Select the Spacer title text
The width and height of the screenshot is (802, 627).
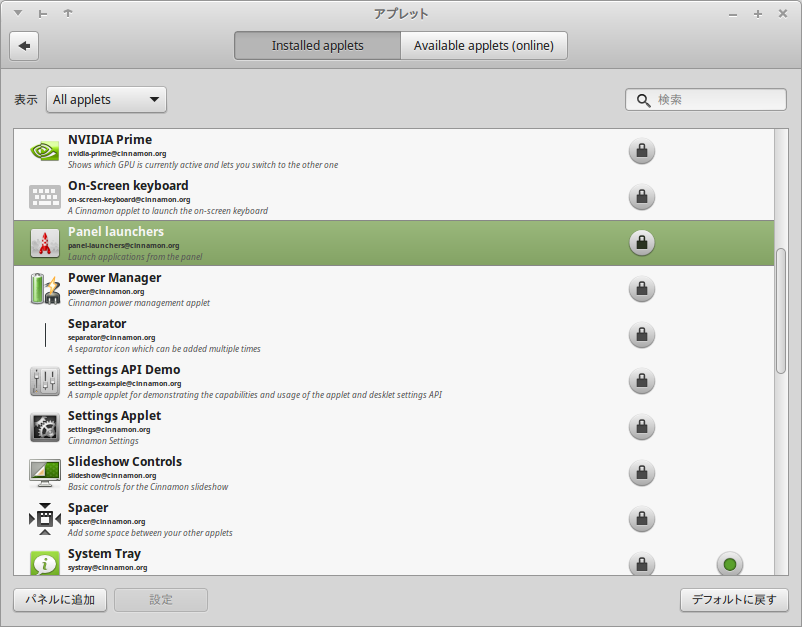coord(88,508)
